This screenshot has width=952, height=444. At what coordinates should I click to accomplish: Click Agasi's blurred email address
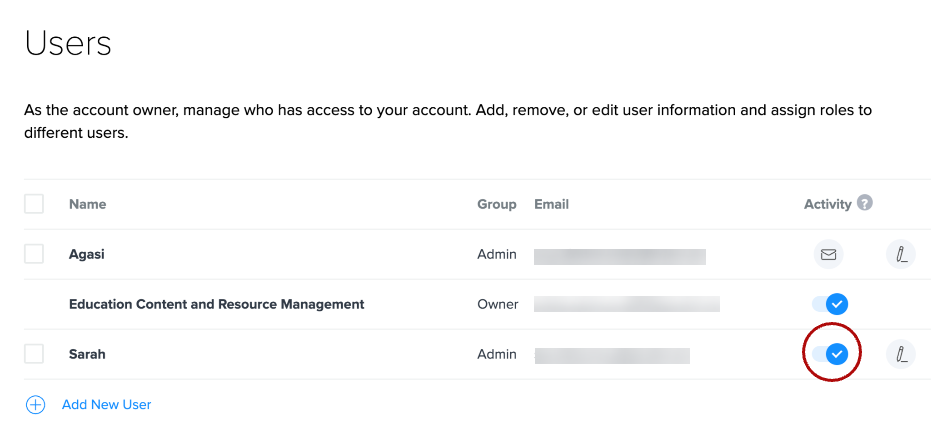point(620,256)
